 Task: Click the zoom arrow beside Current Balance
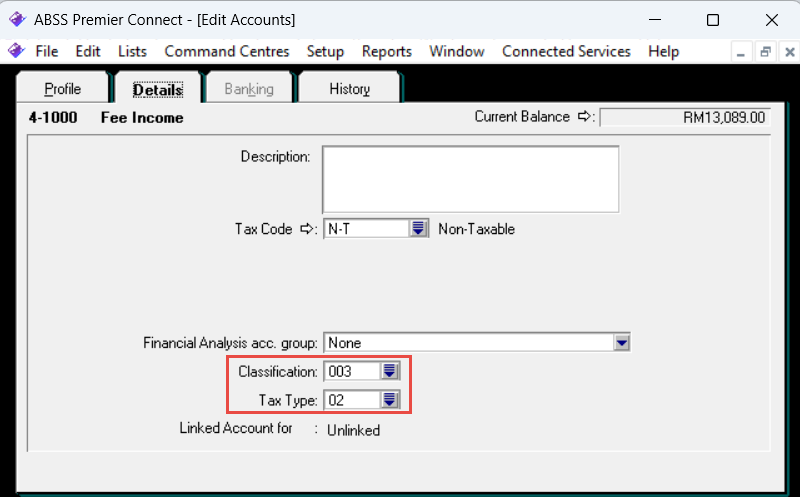coord(587,117)
